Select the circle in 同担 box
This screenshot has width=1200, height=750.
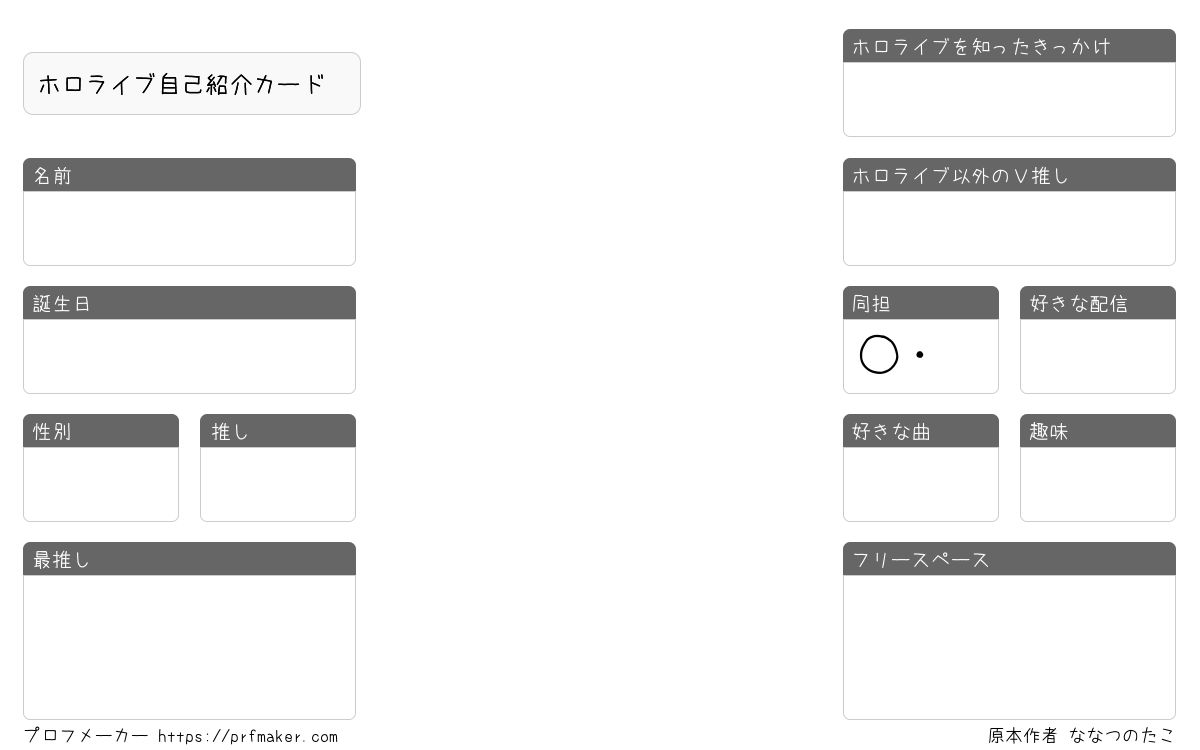coord(879,355)
